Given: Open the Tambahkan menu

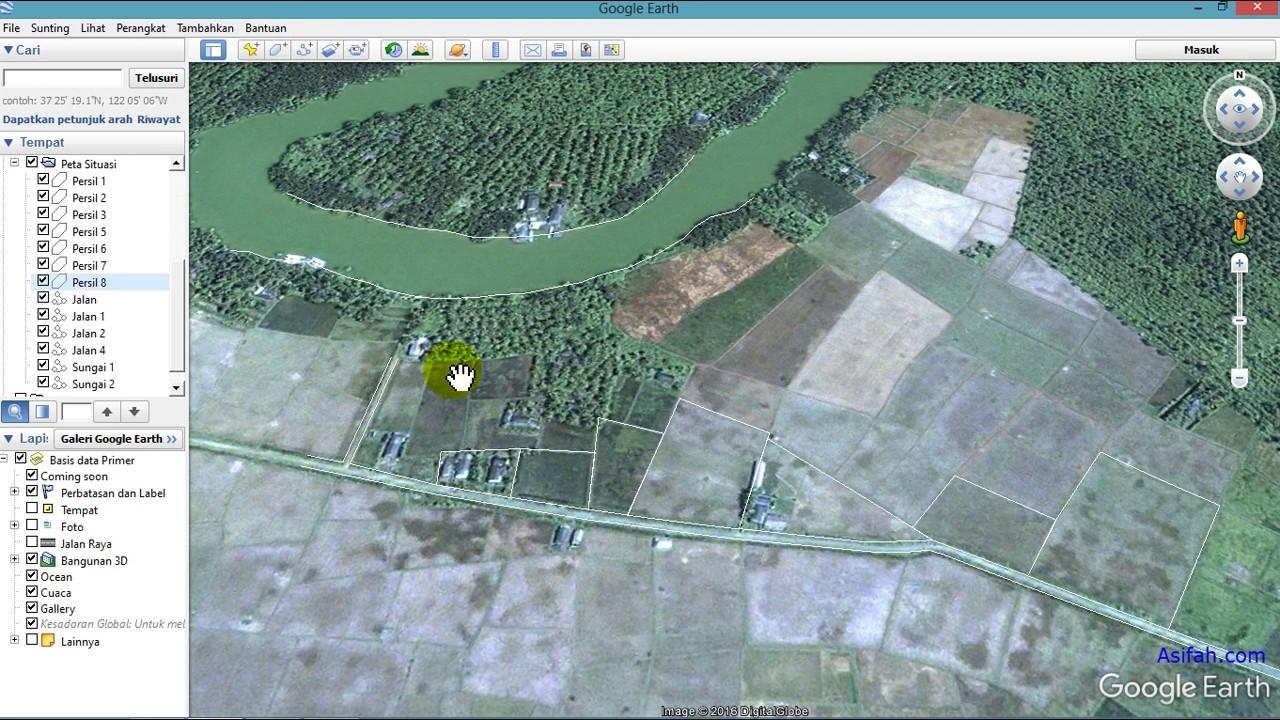Looking at the screenshot, I should coord(205,28).
